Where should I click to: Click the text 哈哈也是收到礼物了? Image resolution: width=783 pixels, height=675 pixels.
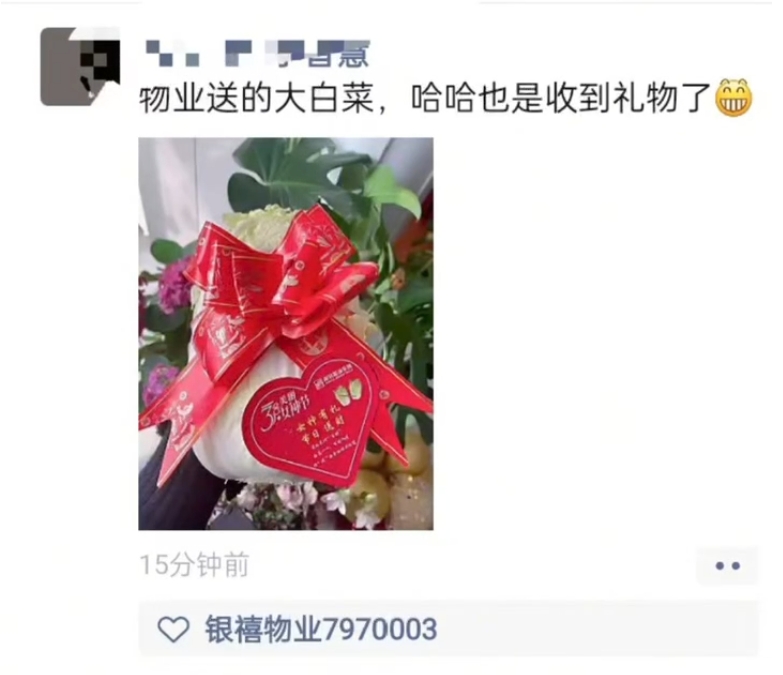click(x=561, y=98)
